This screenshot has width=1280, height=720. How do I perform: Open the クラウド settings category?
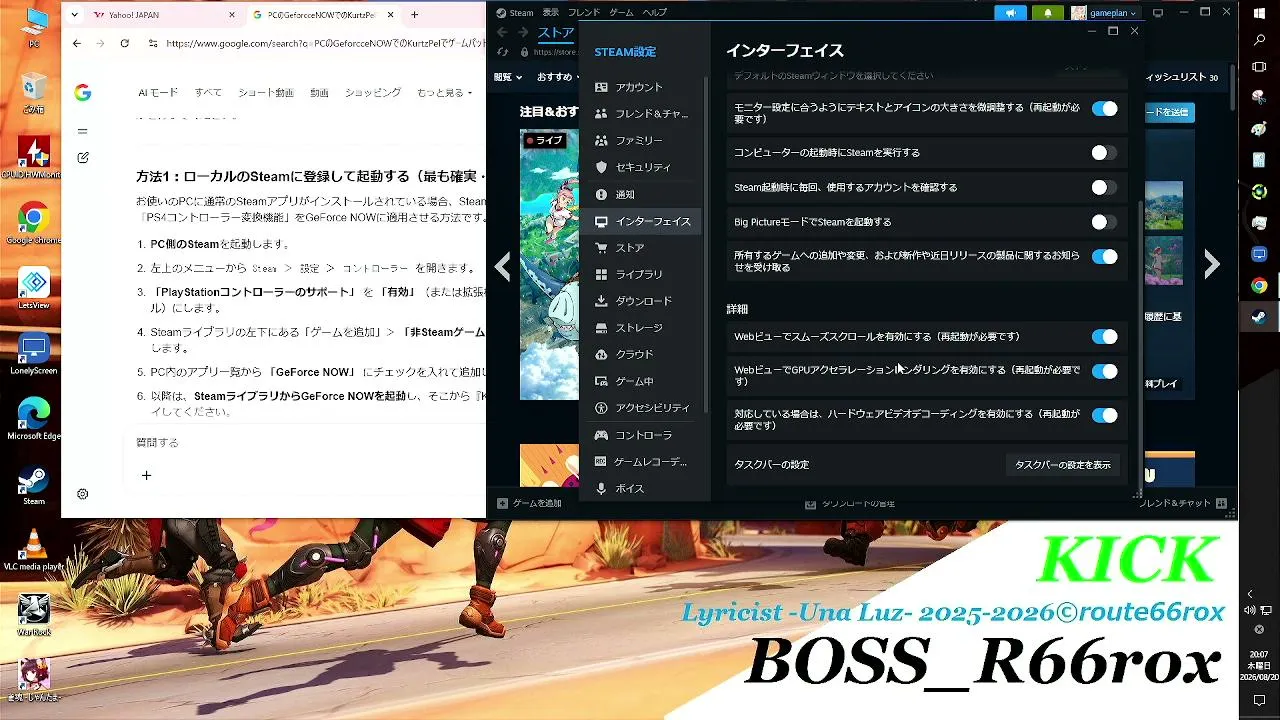click(x=640, y=355)
